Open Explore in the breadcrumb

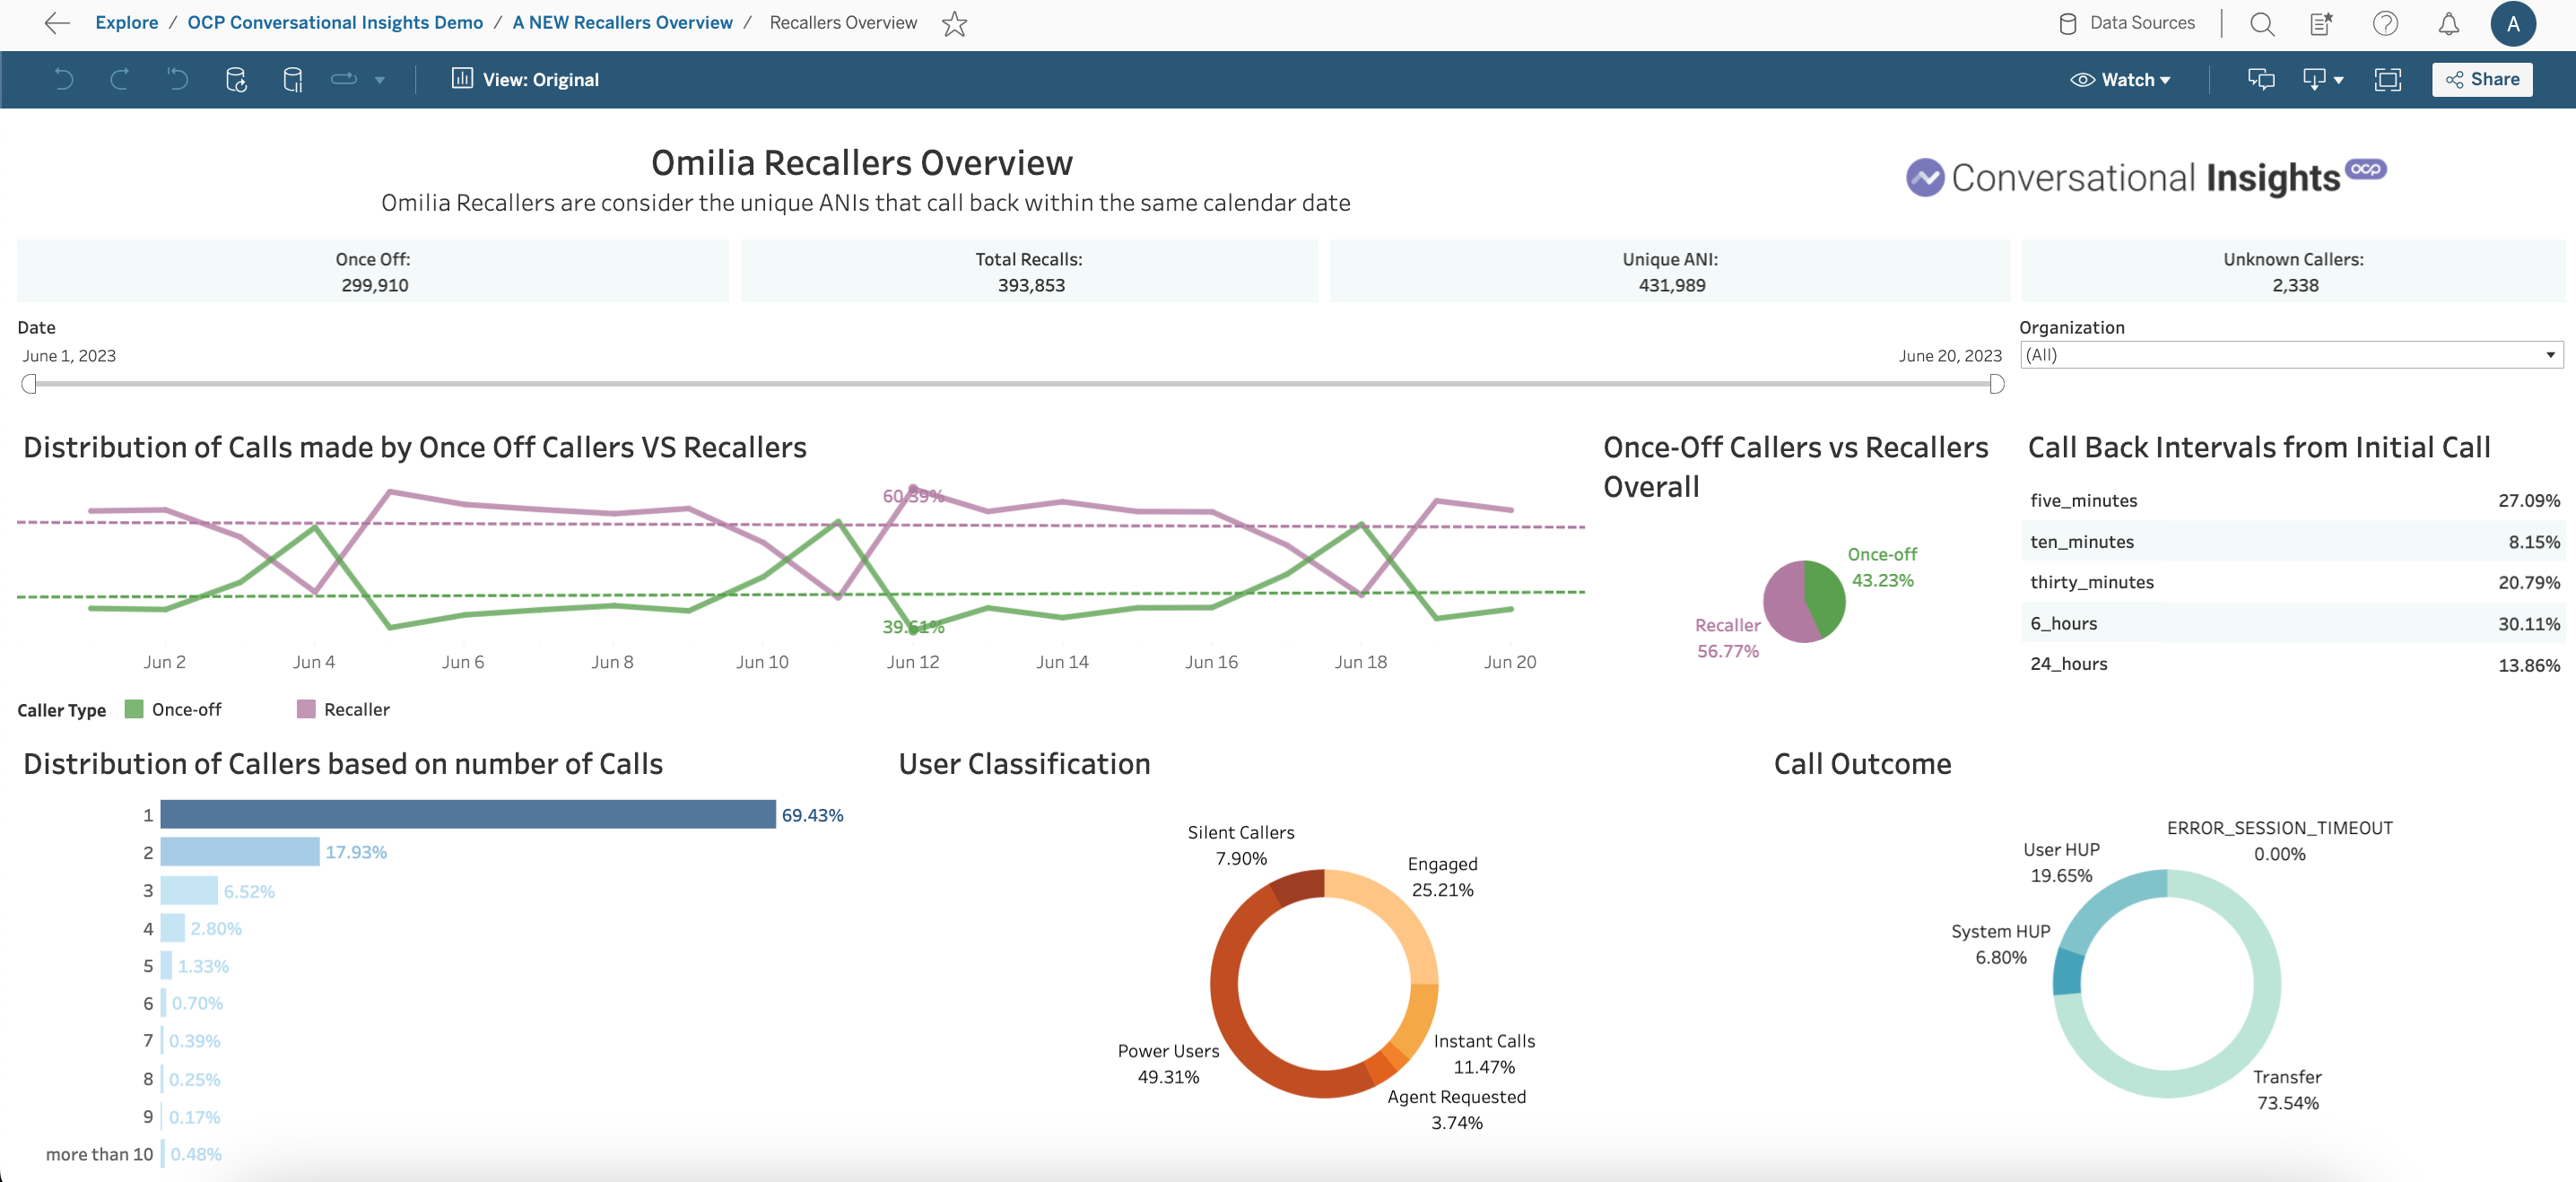[126, 23]
